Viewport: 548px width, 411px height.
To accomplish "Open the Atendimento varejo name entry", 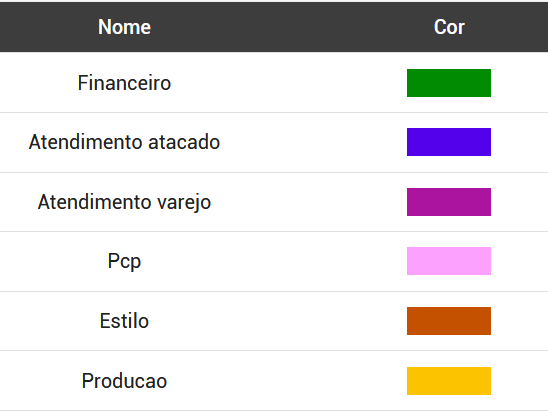I will [124, 203].
